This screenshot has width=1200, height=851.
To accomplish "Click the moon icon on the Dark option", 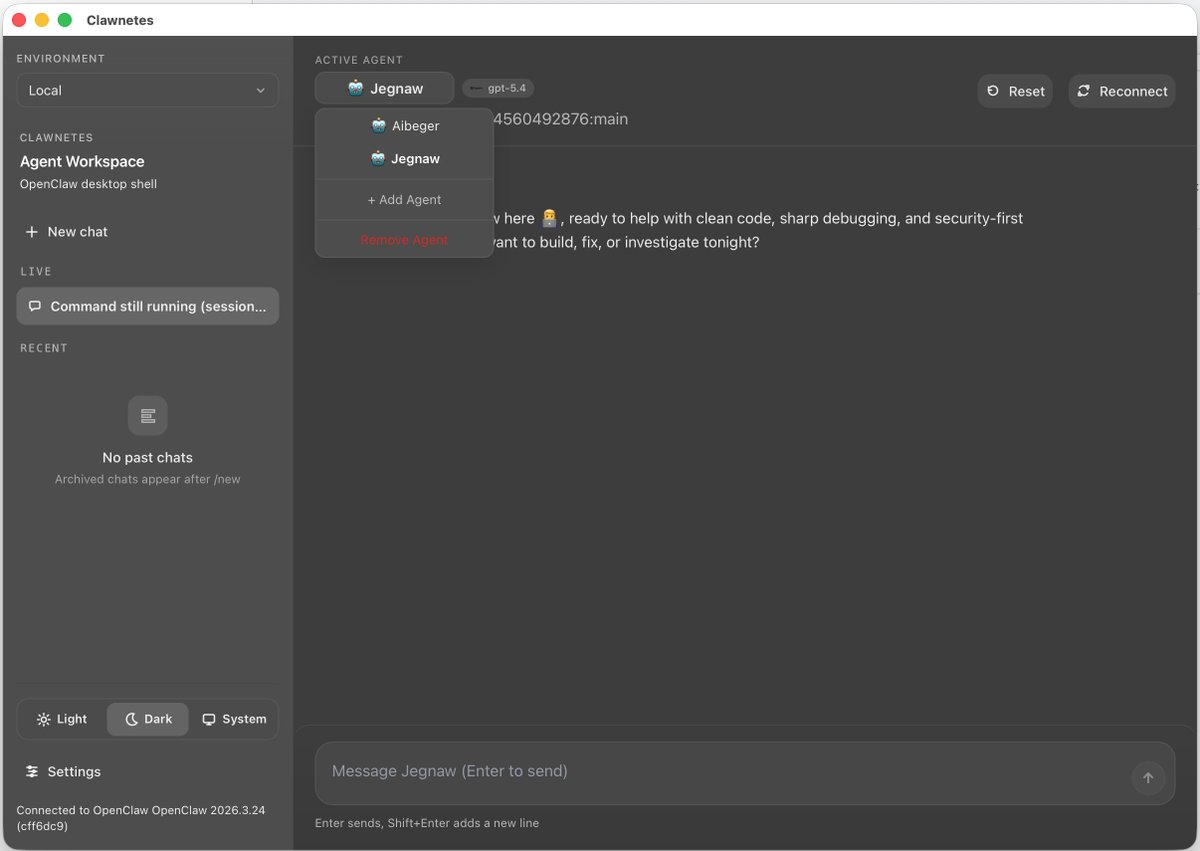I will pos(131,720).
